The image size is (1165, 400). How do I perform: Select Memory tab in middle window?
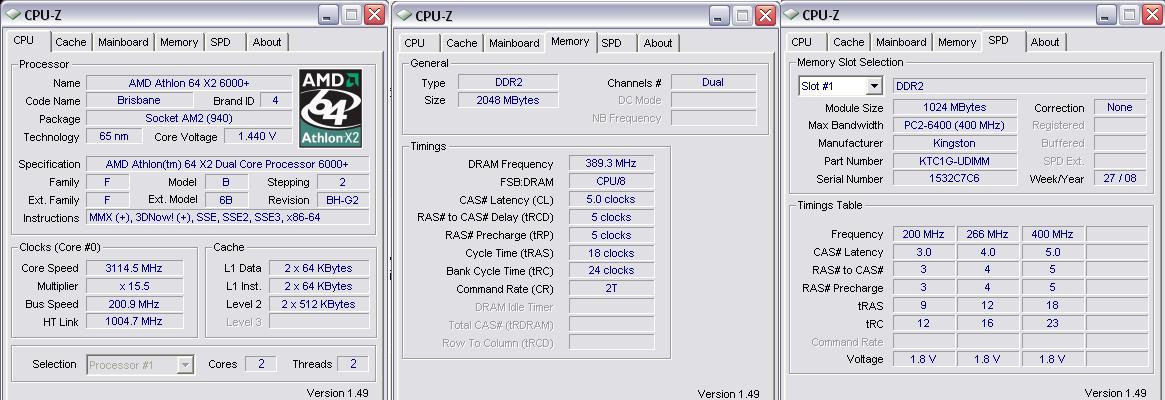570,42
